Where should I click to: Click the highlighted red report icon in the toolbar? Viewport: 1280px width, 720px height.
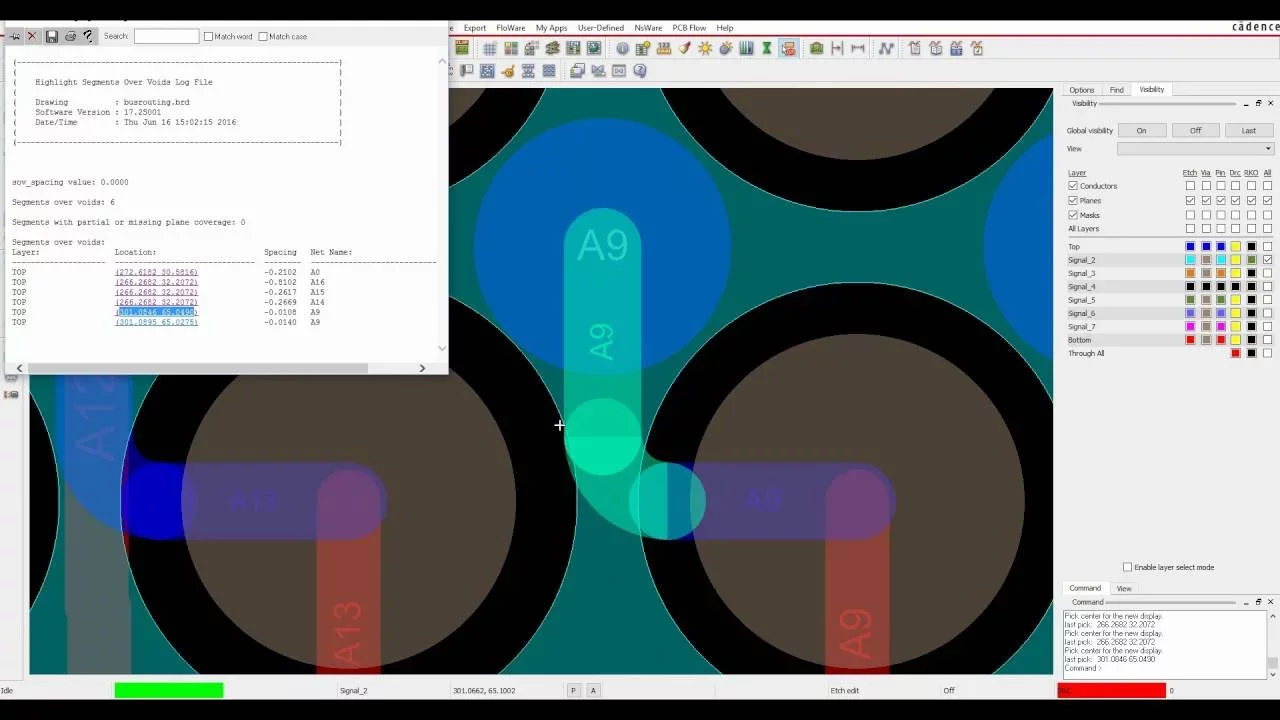point(788,48)
